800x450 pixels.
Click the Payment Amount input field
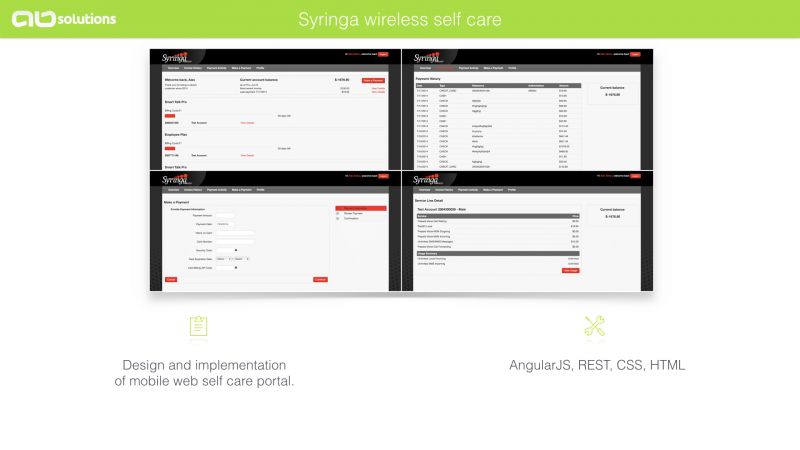pos(225,216)
